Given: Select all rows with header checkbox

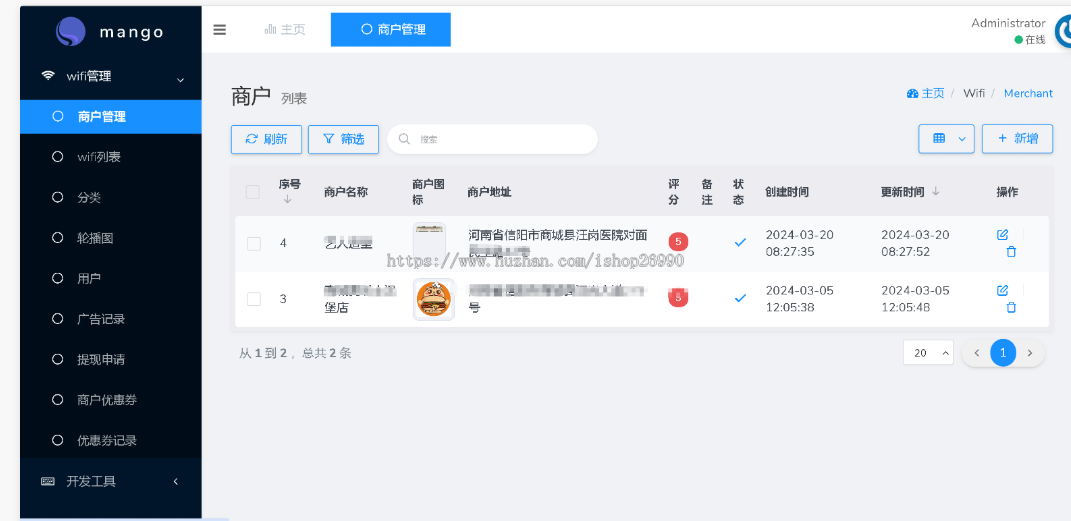Looking at the screenshot, I should [x=253, y=193].
